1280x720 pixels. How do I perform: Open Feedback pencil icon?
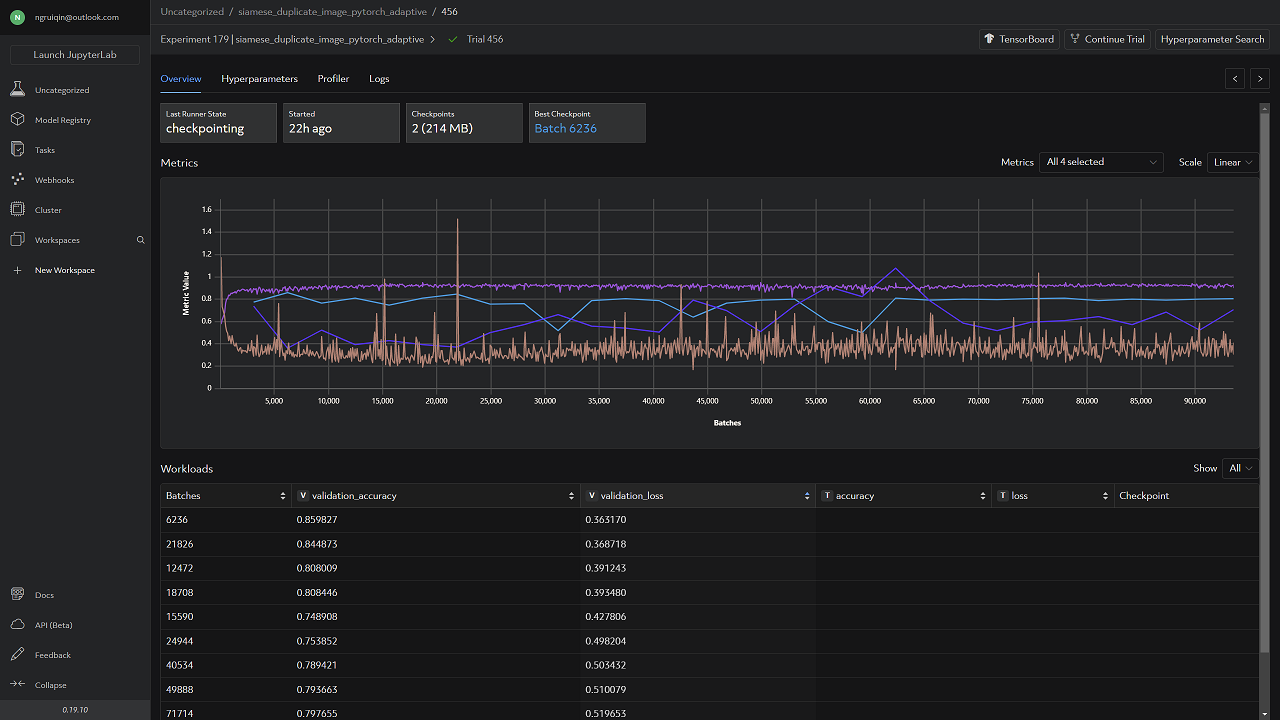coord(17,655)
